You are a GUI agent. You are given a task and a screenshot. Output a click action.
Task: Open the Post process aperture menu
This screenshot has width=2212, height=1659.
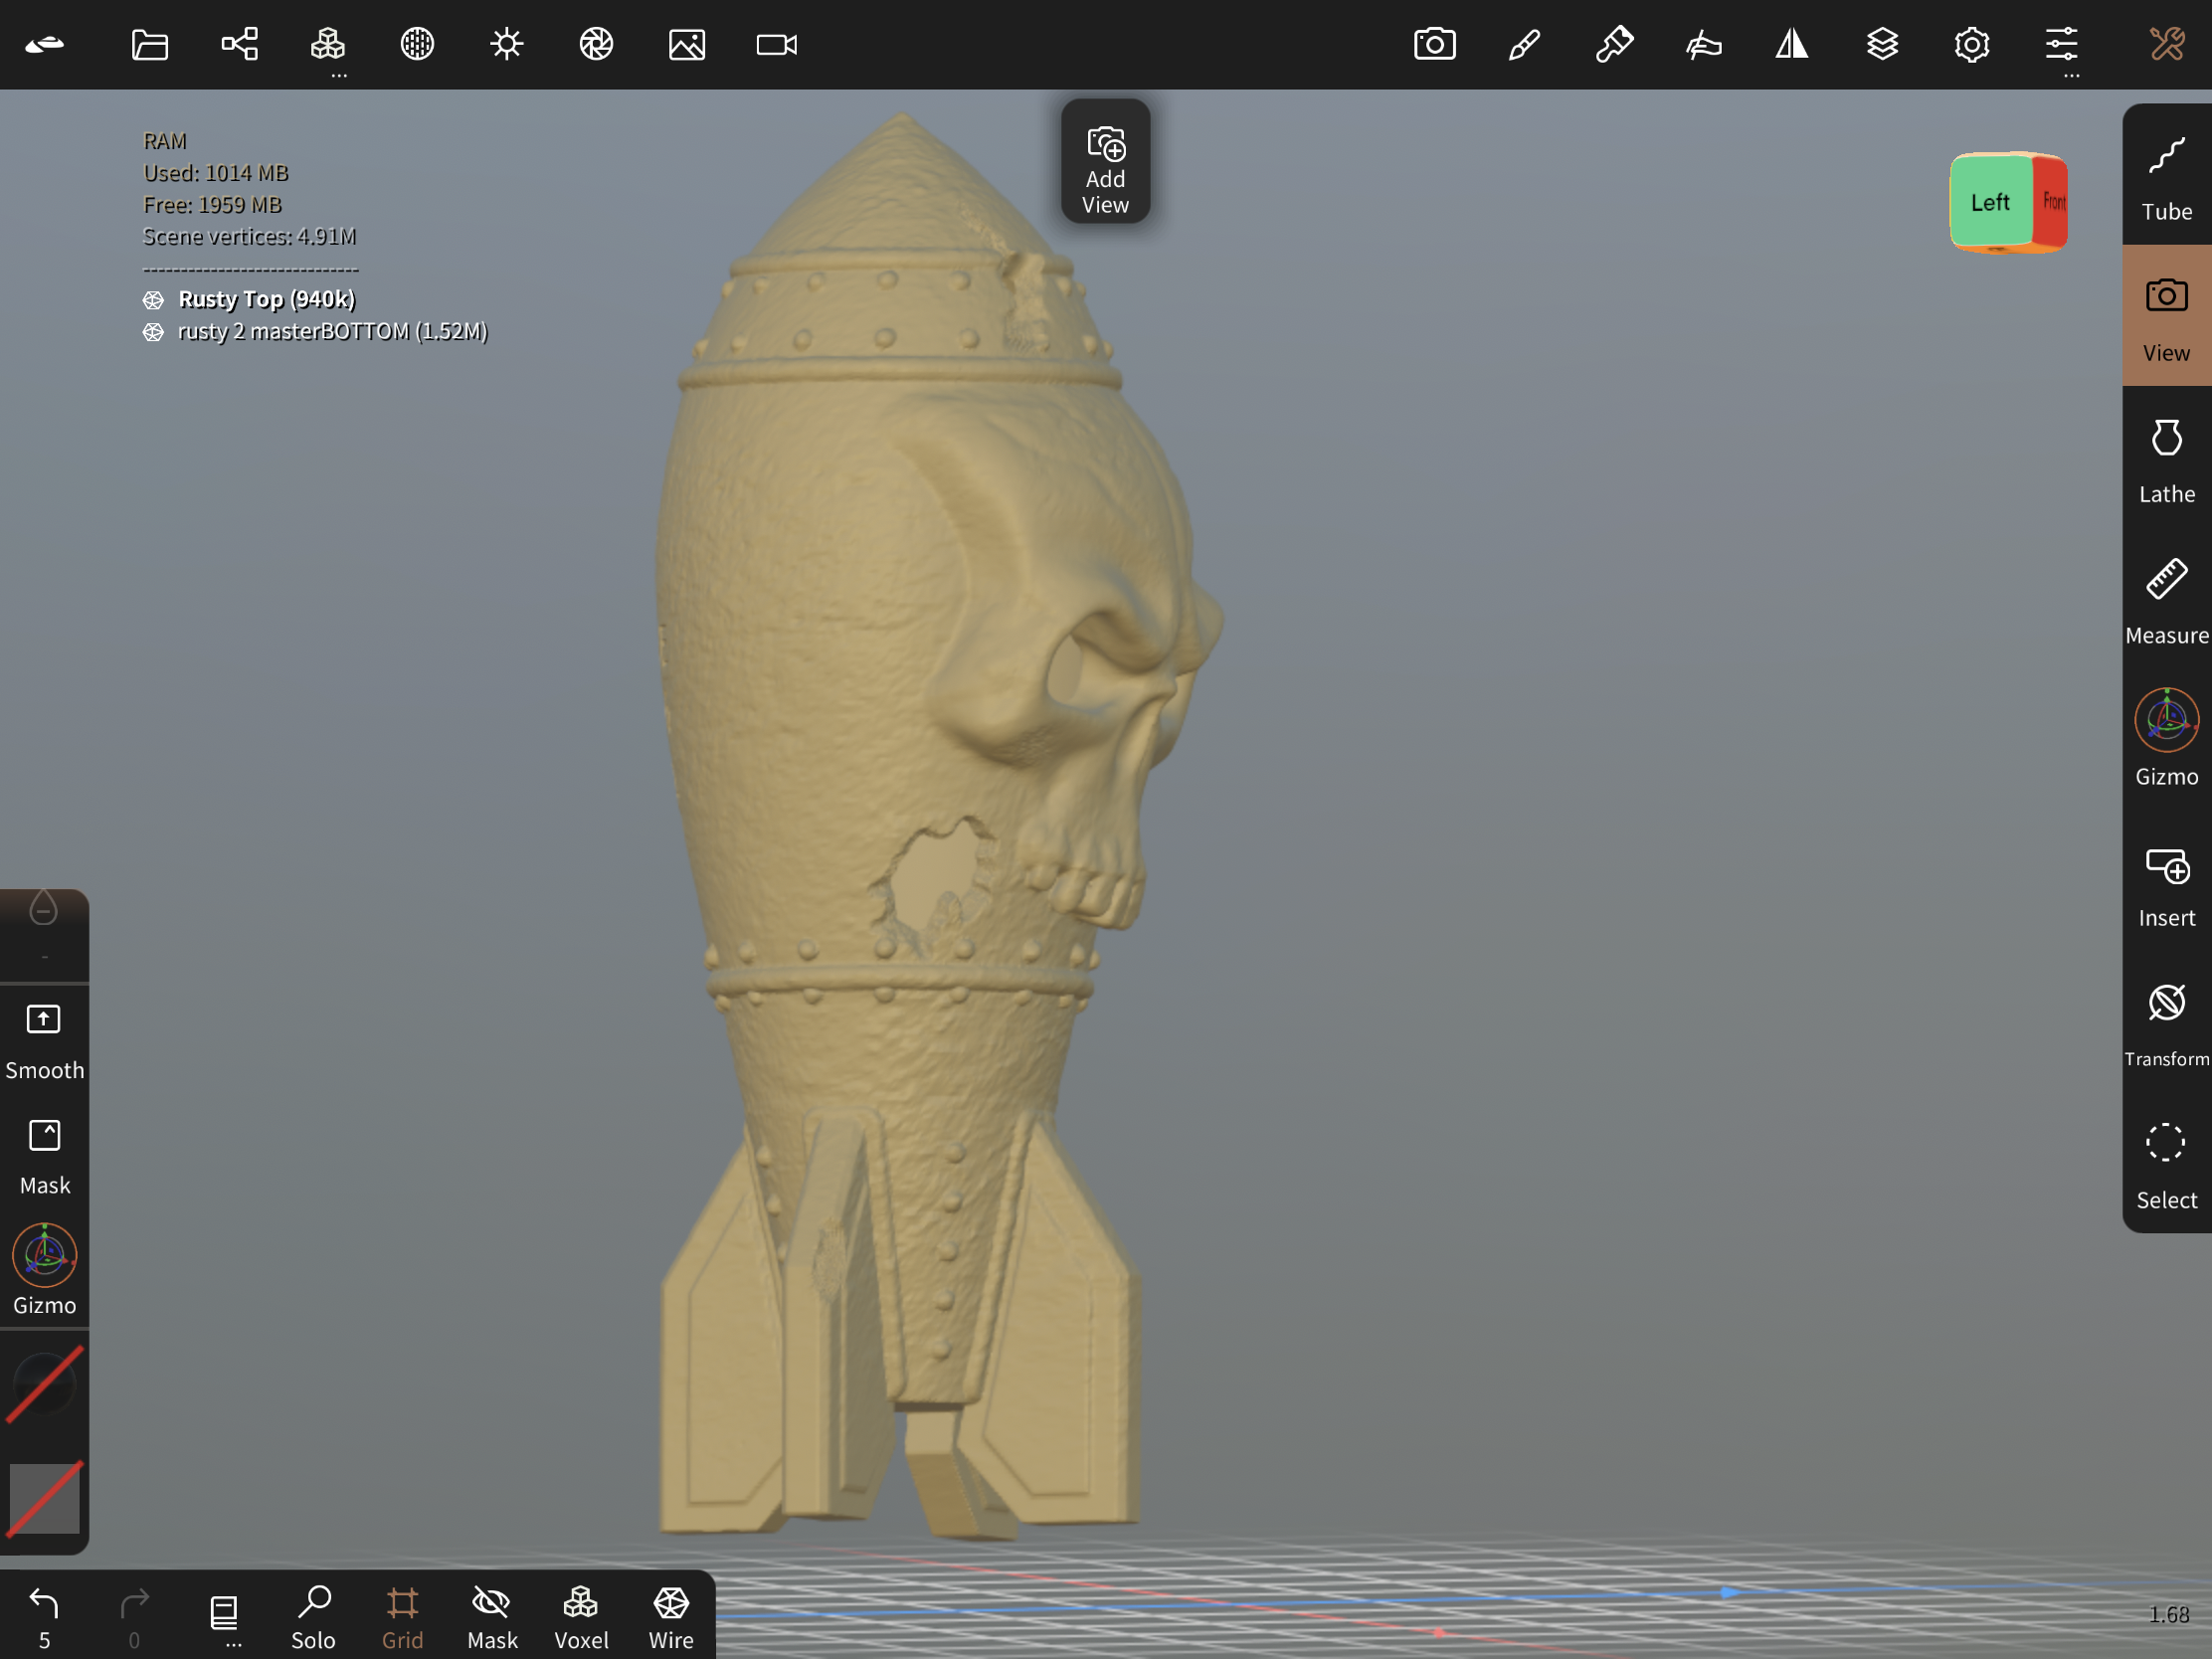click(596, 44)
